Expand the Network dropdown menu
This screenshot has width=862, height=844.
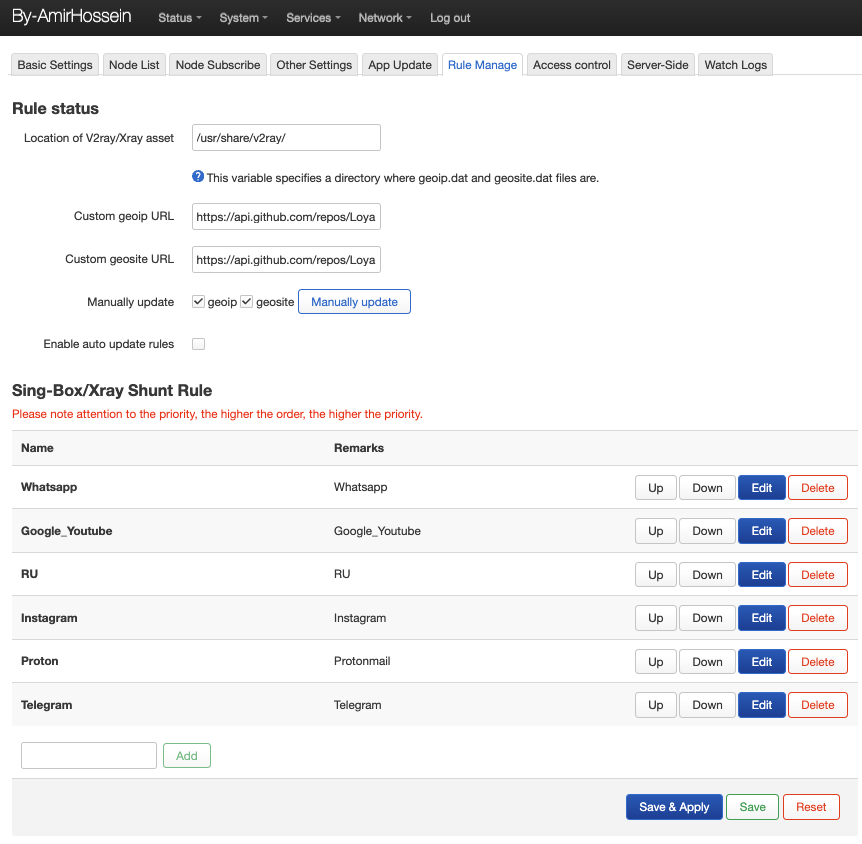pyautogui.click(x=386, y=18)
